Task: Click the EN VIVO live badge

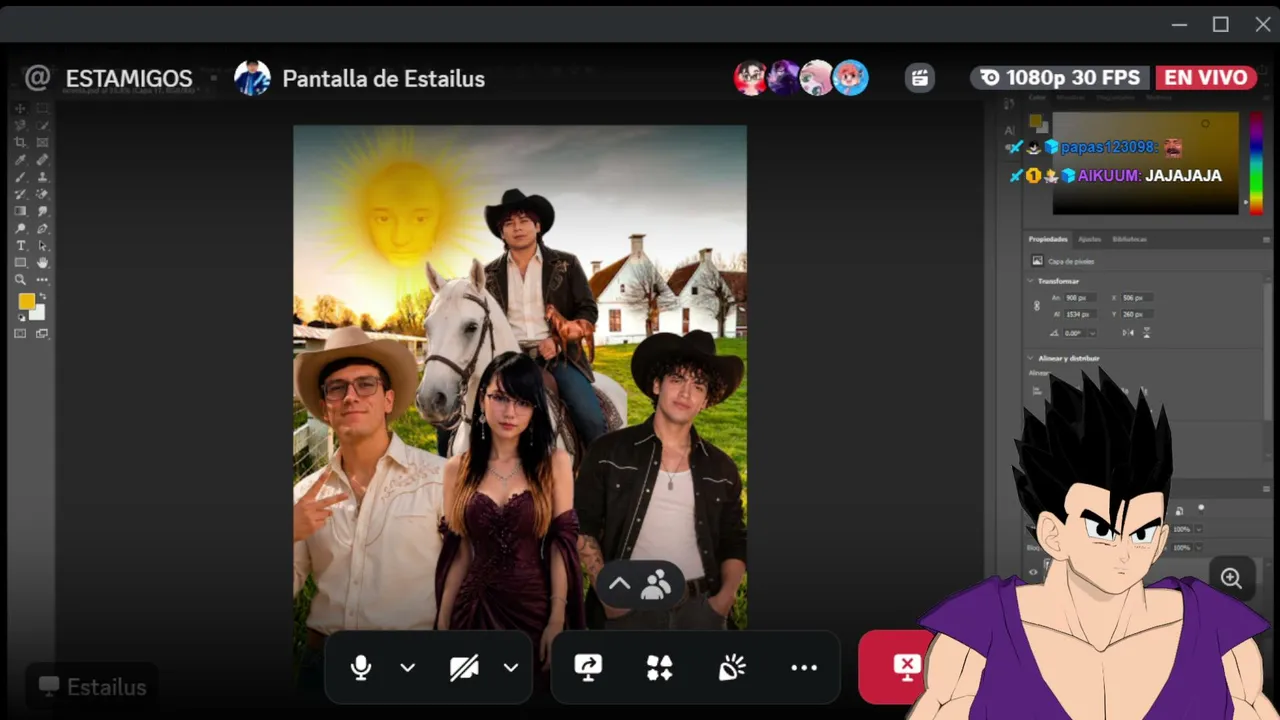Action: (1206, 78)
